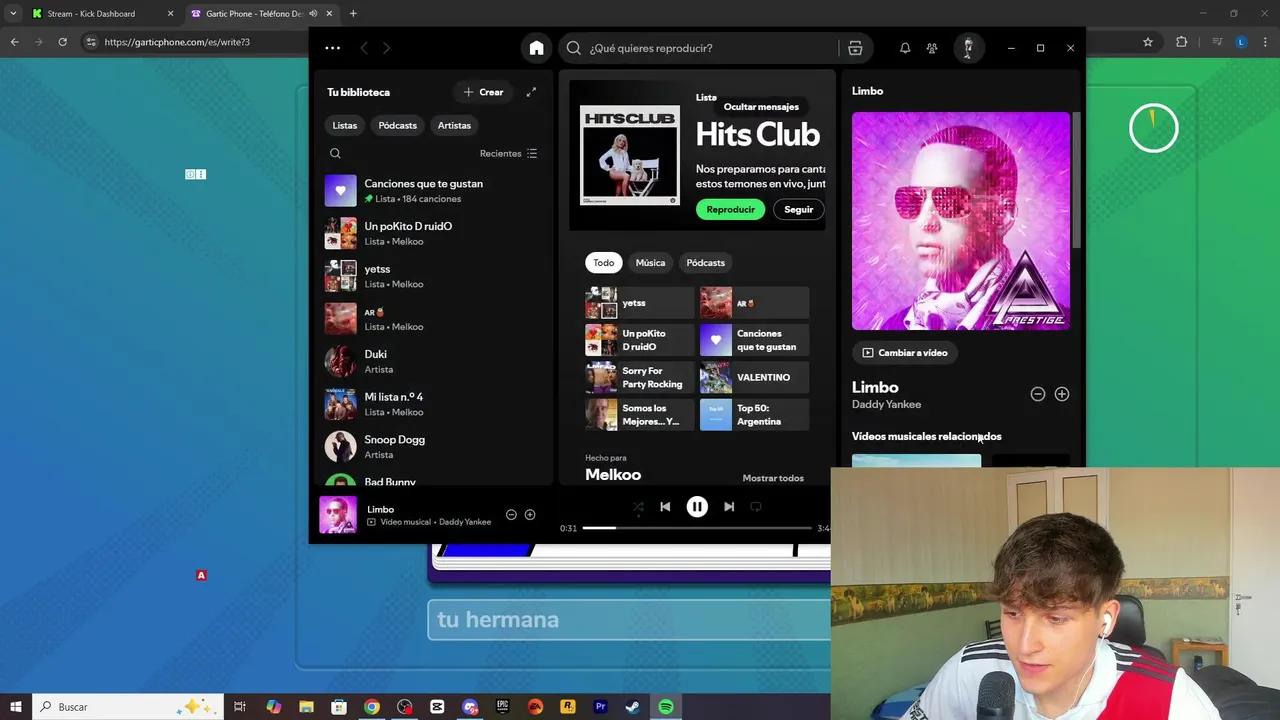Reload the Chrome page
1280x720 pixels.
pyautogui.click(x=62, y=42)
